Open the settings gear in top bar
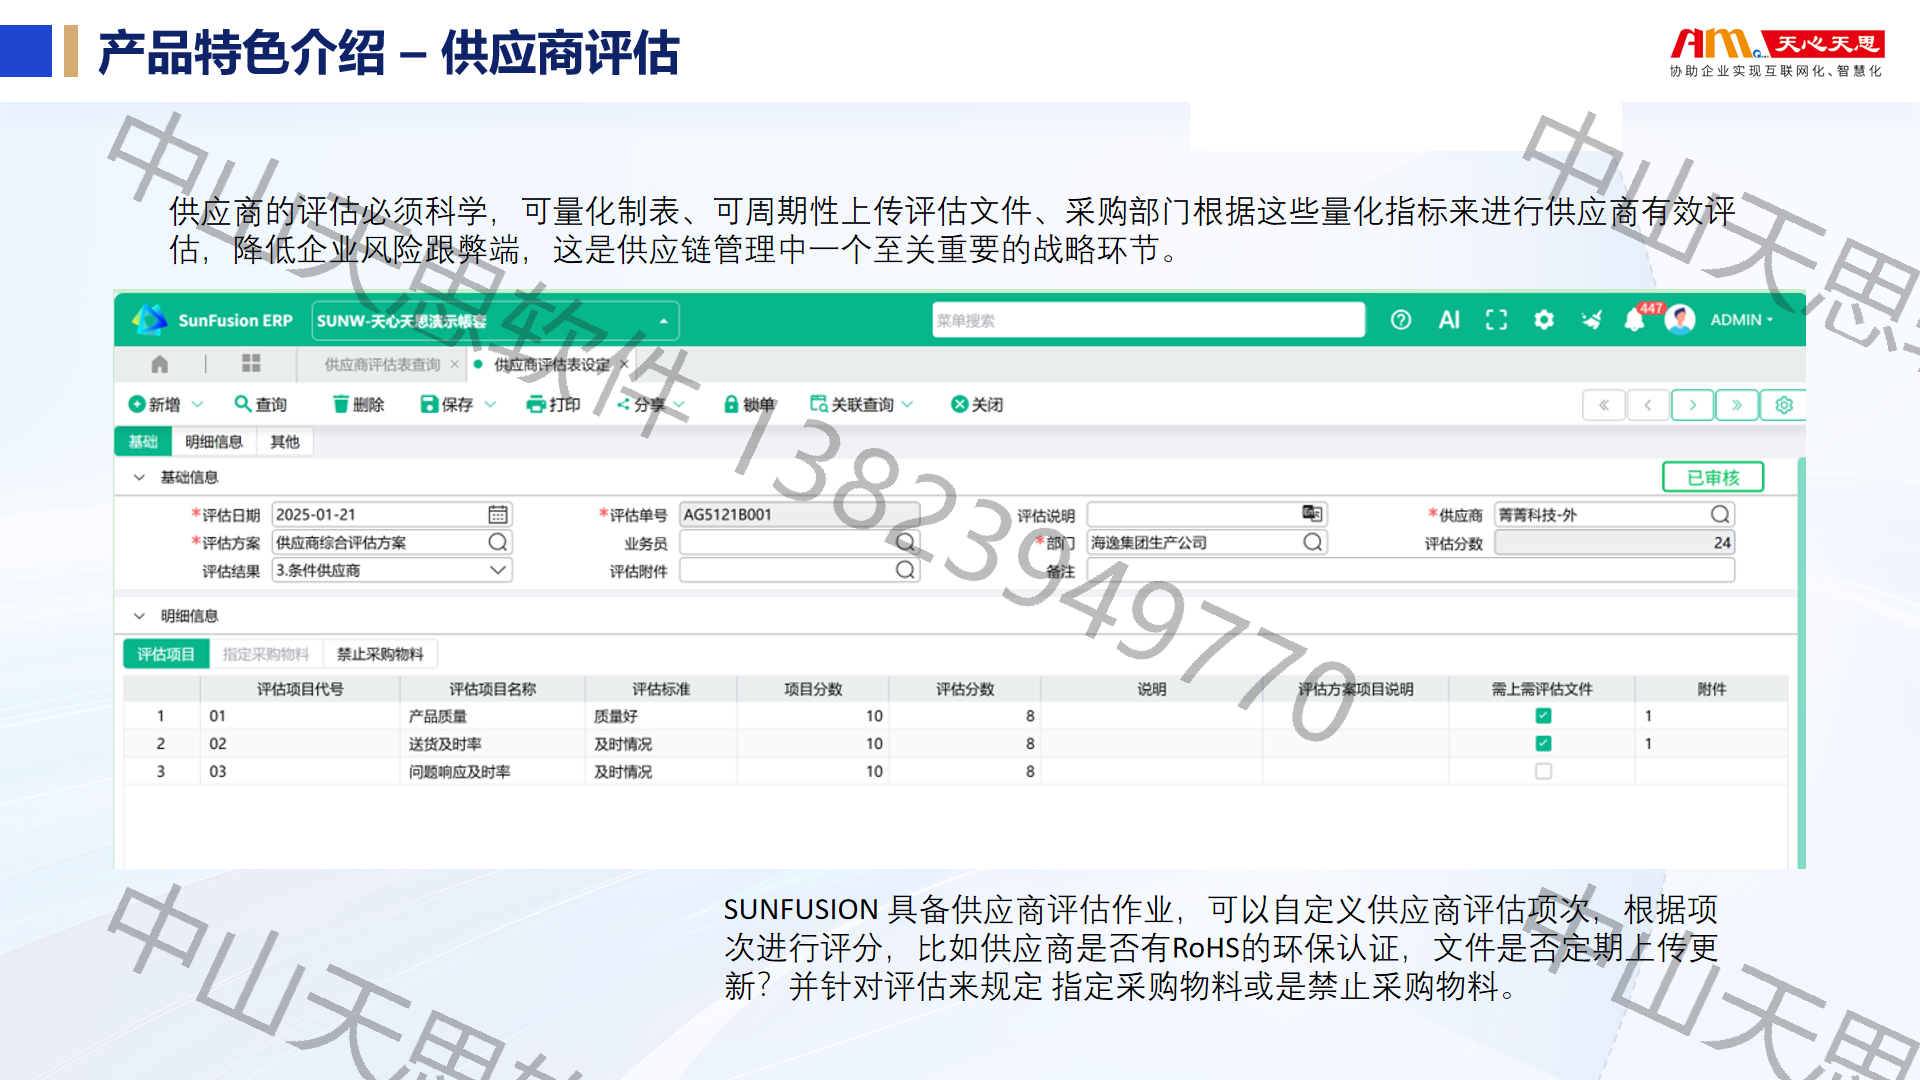1920x1080 pixels. tap(1544, 320)
